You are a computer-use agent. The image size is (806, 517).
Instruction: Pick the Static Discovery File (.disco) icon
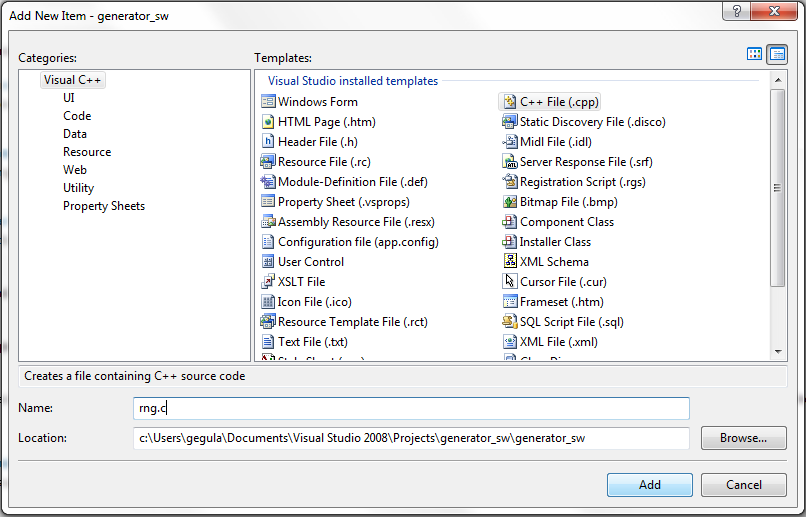[509, 122]
